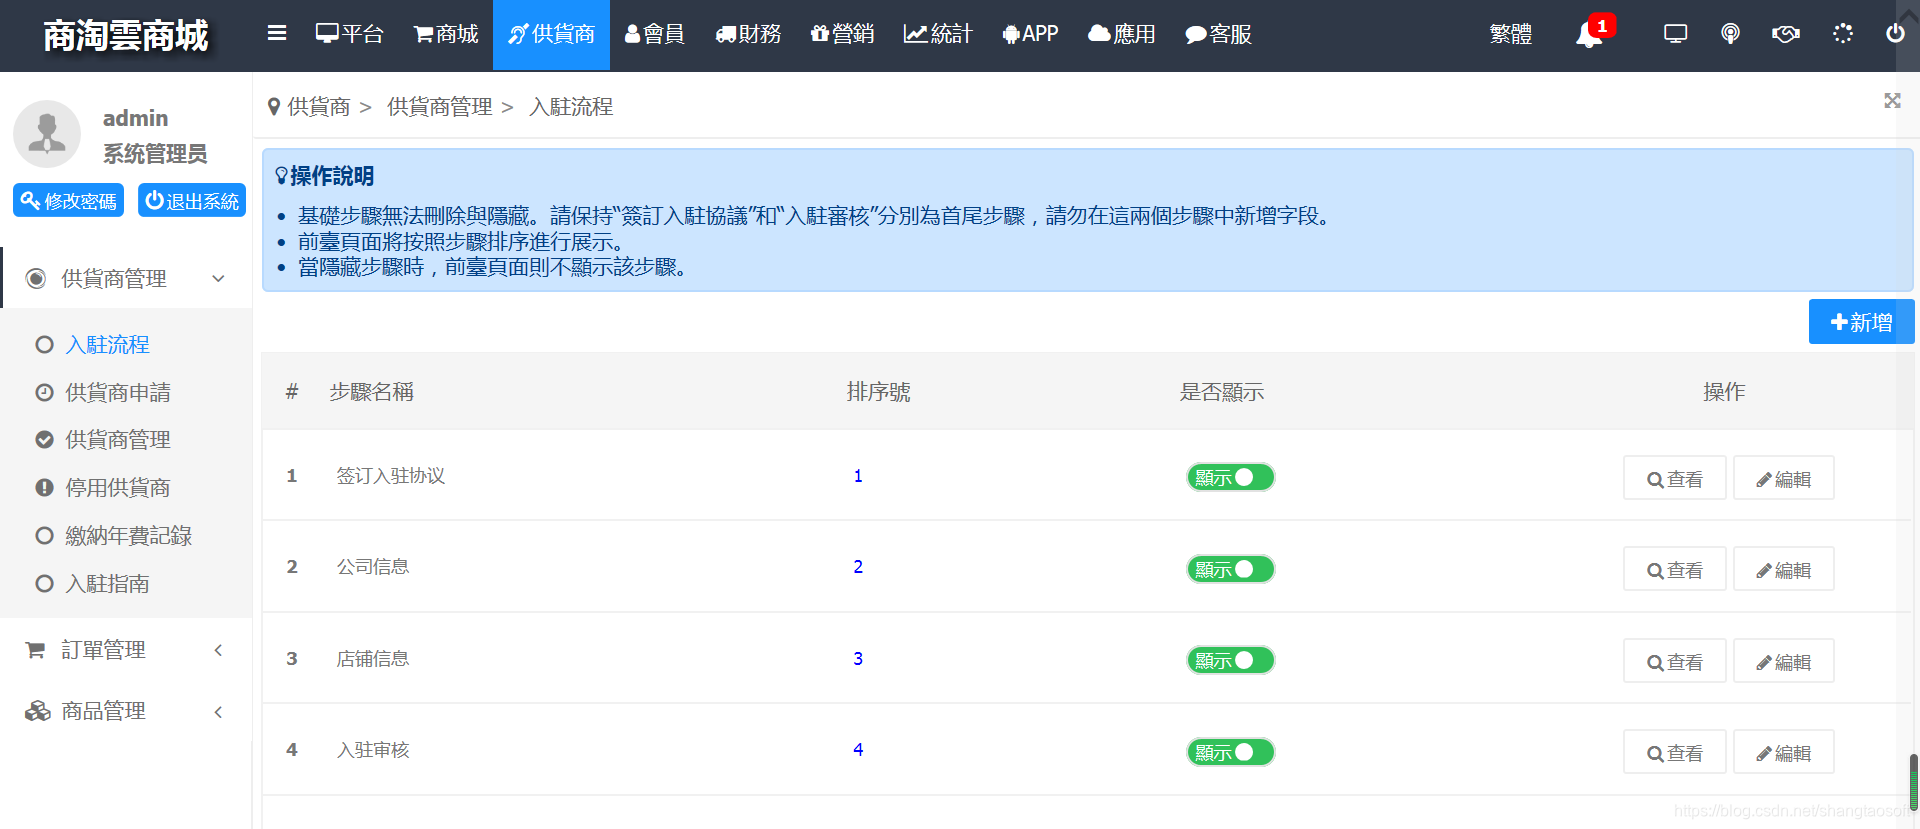Collapse the 供貨商管理 sidebar section
The width and height of the screenshot is (1920, 829).
coord(126,278)
